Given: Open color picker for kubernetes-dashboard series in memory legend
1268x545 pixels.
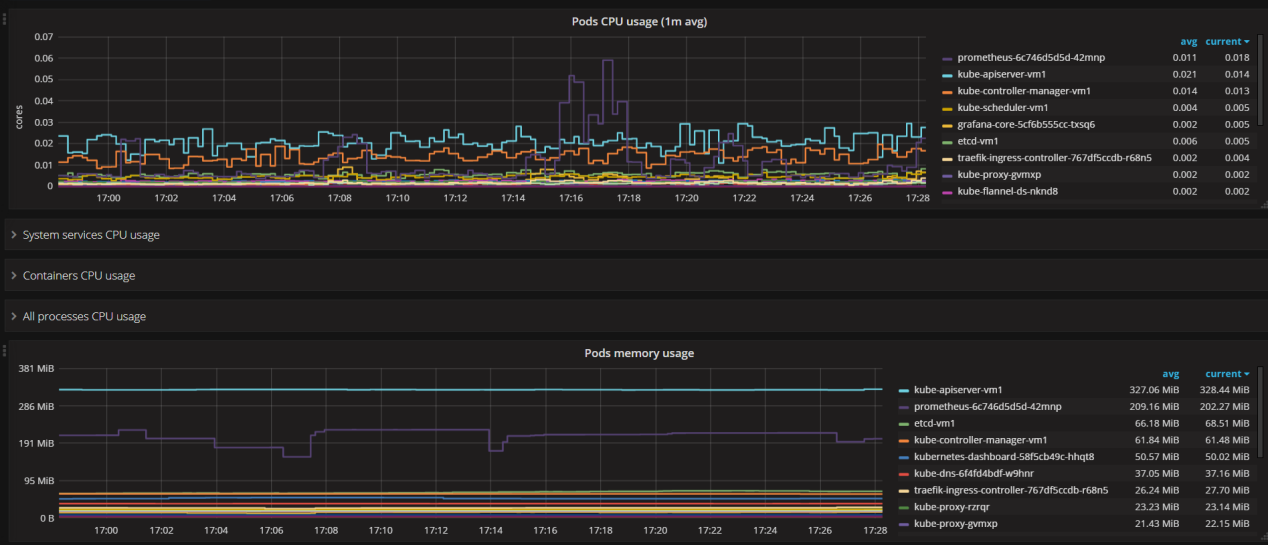Looking at the screenshot, I should coord(904,457).
